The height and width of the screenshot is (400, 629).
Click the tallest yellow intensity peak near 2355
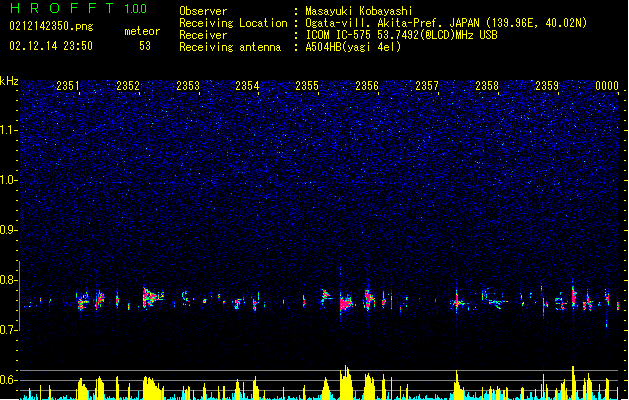346,382
